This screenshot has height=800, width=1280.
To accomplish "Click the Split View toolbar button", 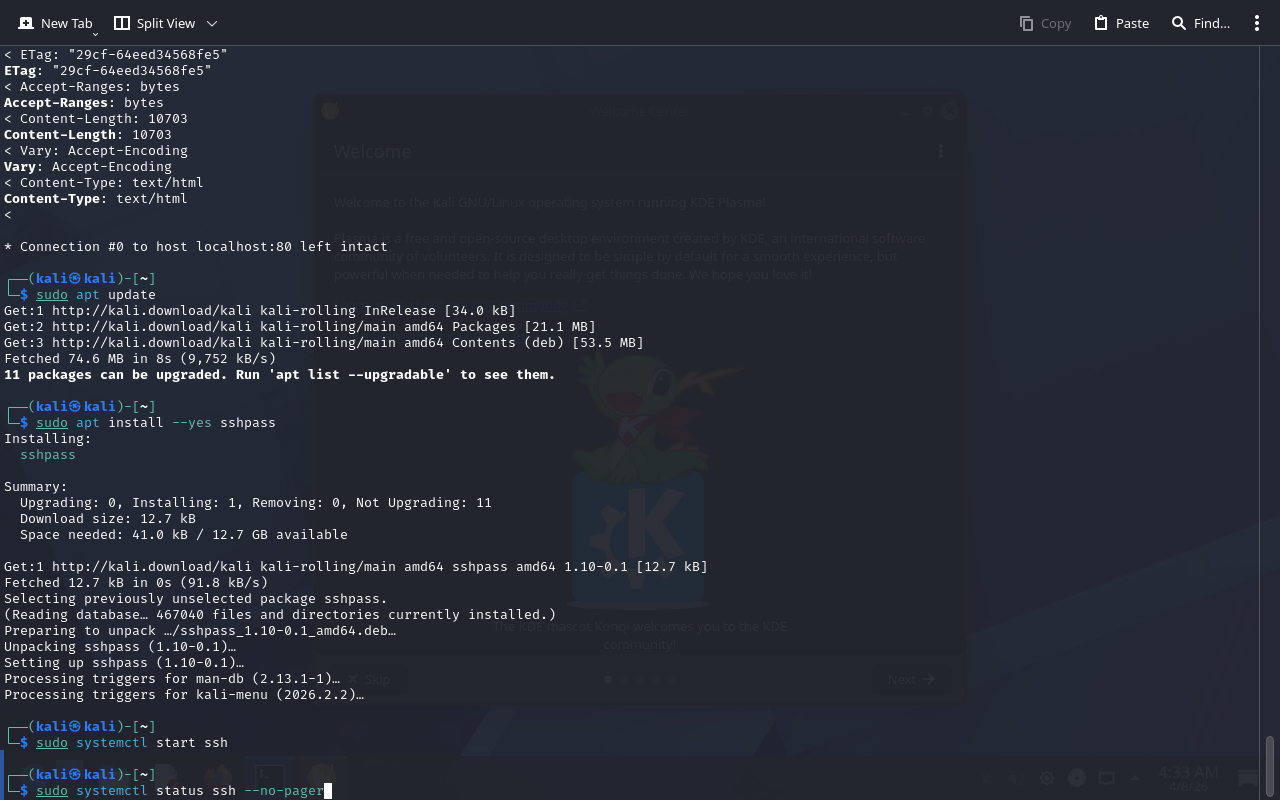I will tap(154, 23).
